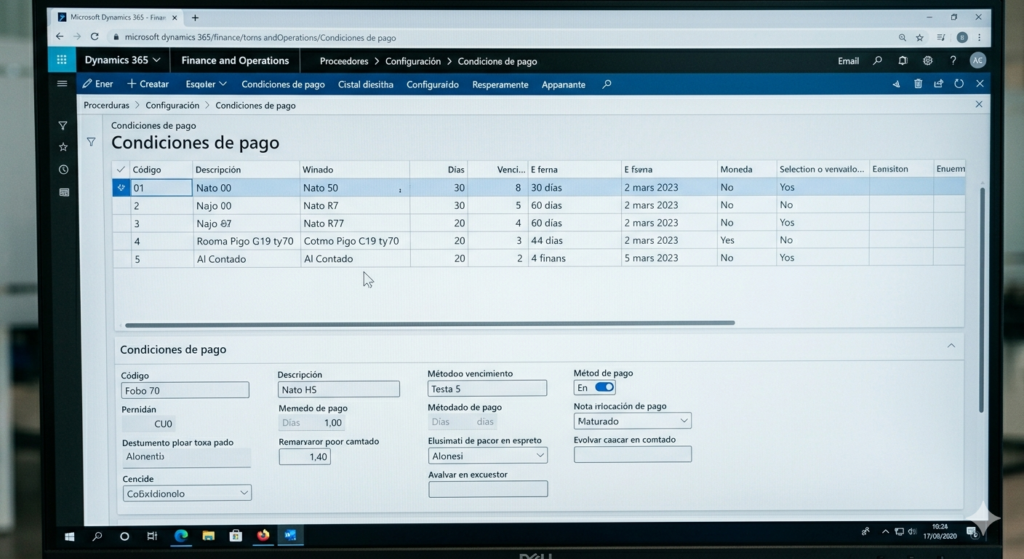The height and width of the screenshot is (559, 1024).
Task: Click the filter icon in left sidebar
Action: [63, 125]
